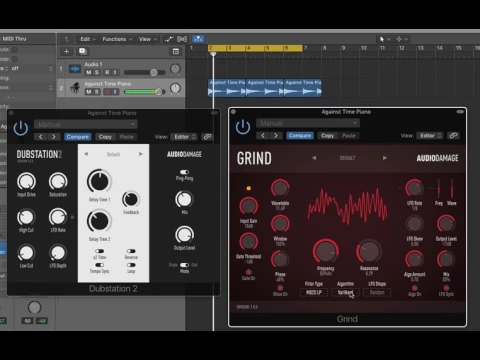Toggle the flex view icon in toolbar

(x=182, y=39)
